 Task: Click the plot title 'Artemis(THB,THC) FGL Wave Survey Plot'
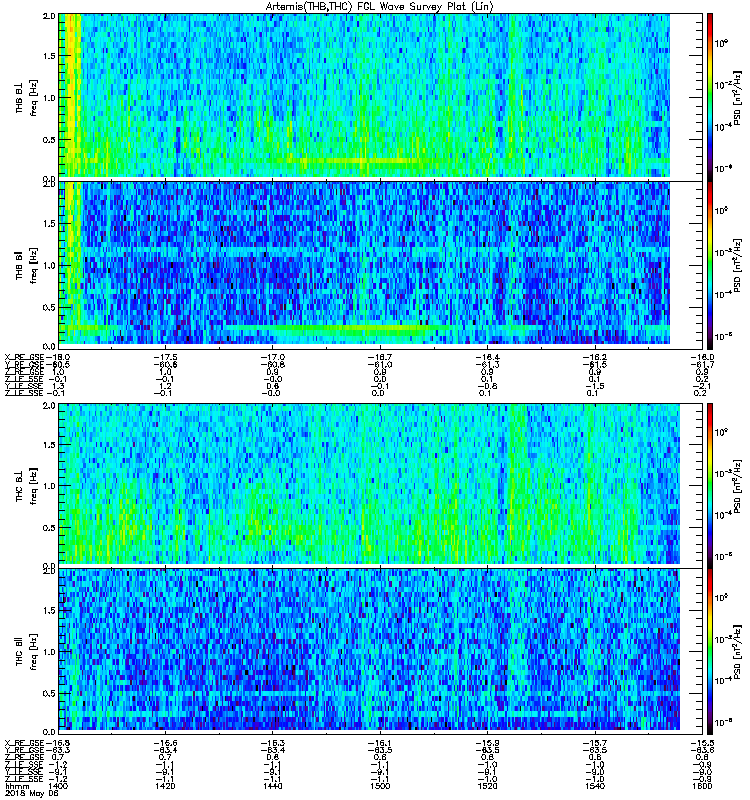pos(380,7)
